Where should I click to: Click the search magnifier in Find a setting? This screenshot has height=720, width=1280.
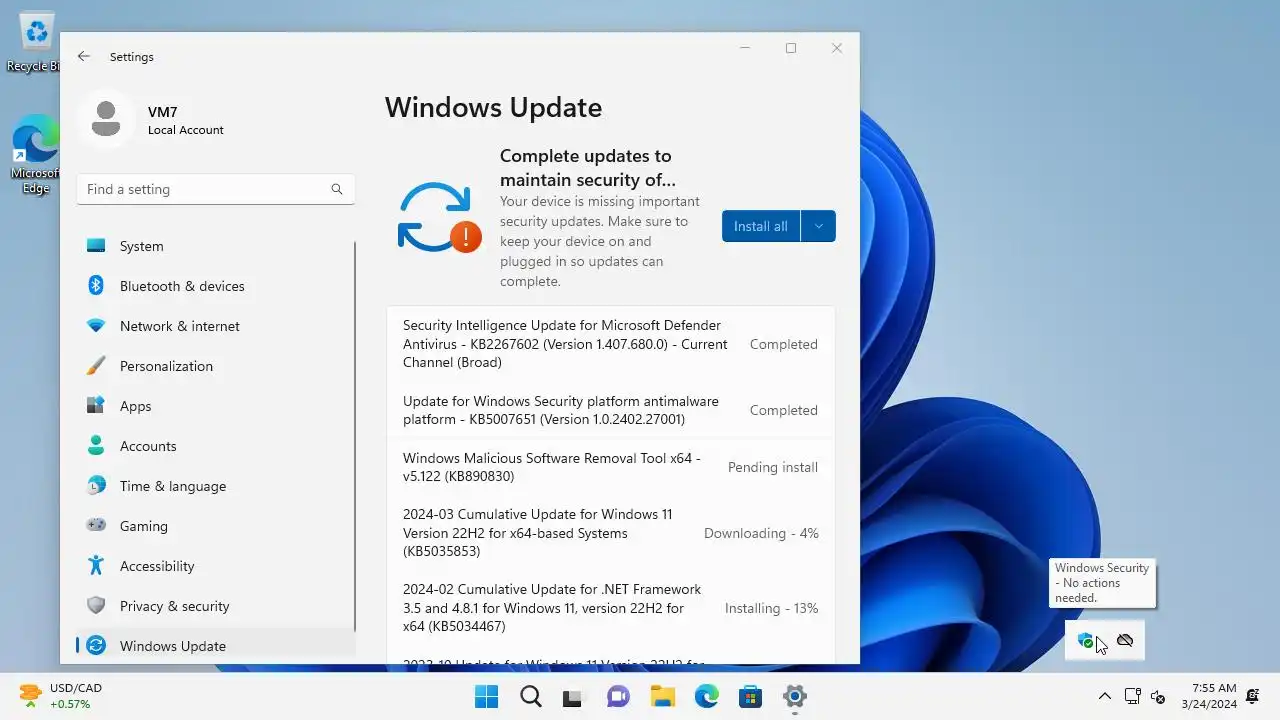pos(337,189)
